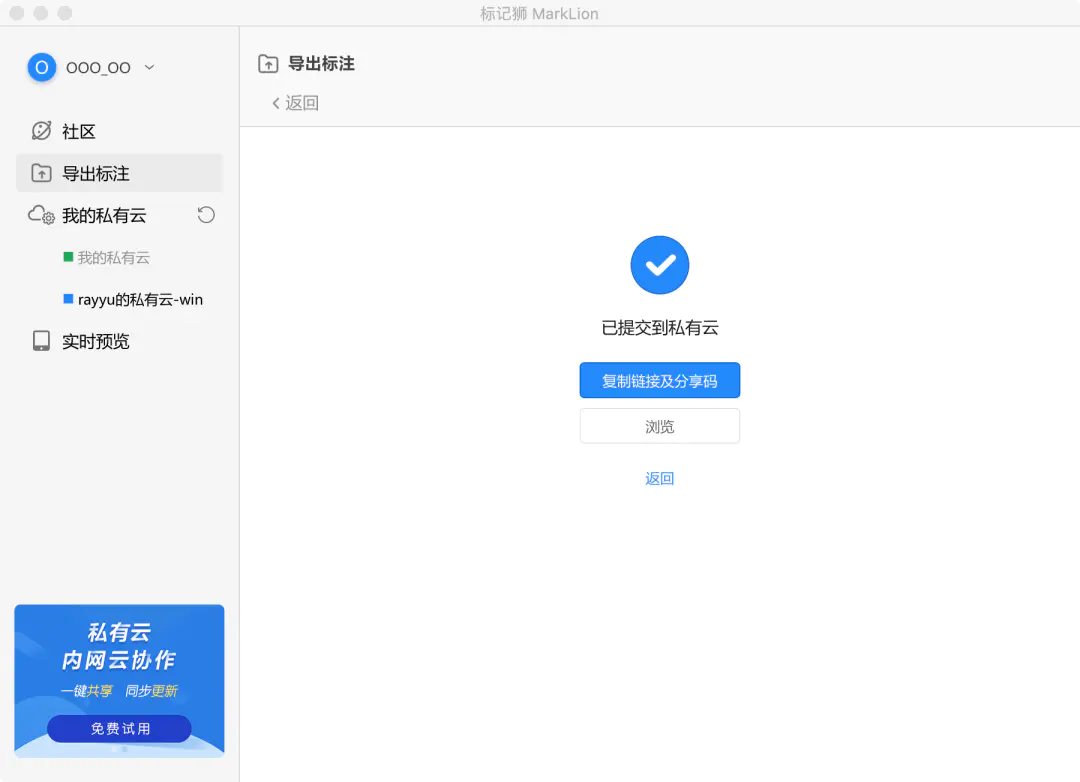Collapse the 我的私有云 section label

pyautogui.click(x=104, y=216)
